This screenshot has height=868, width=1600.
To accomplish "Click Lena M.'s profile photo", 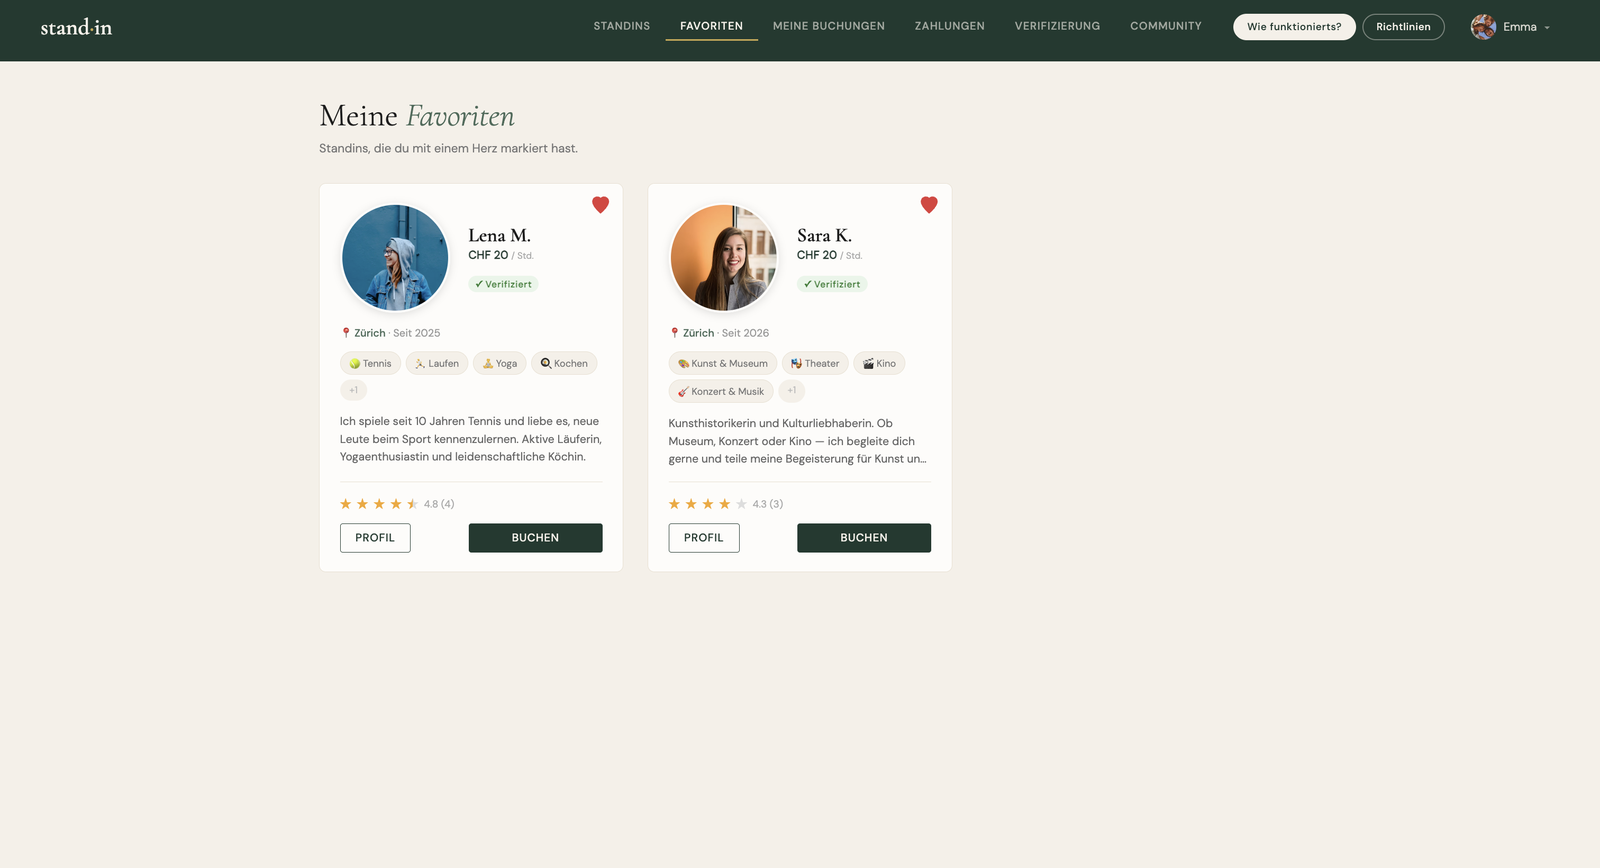I will 395,258.
